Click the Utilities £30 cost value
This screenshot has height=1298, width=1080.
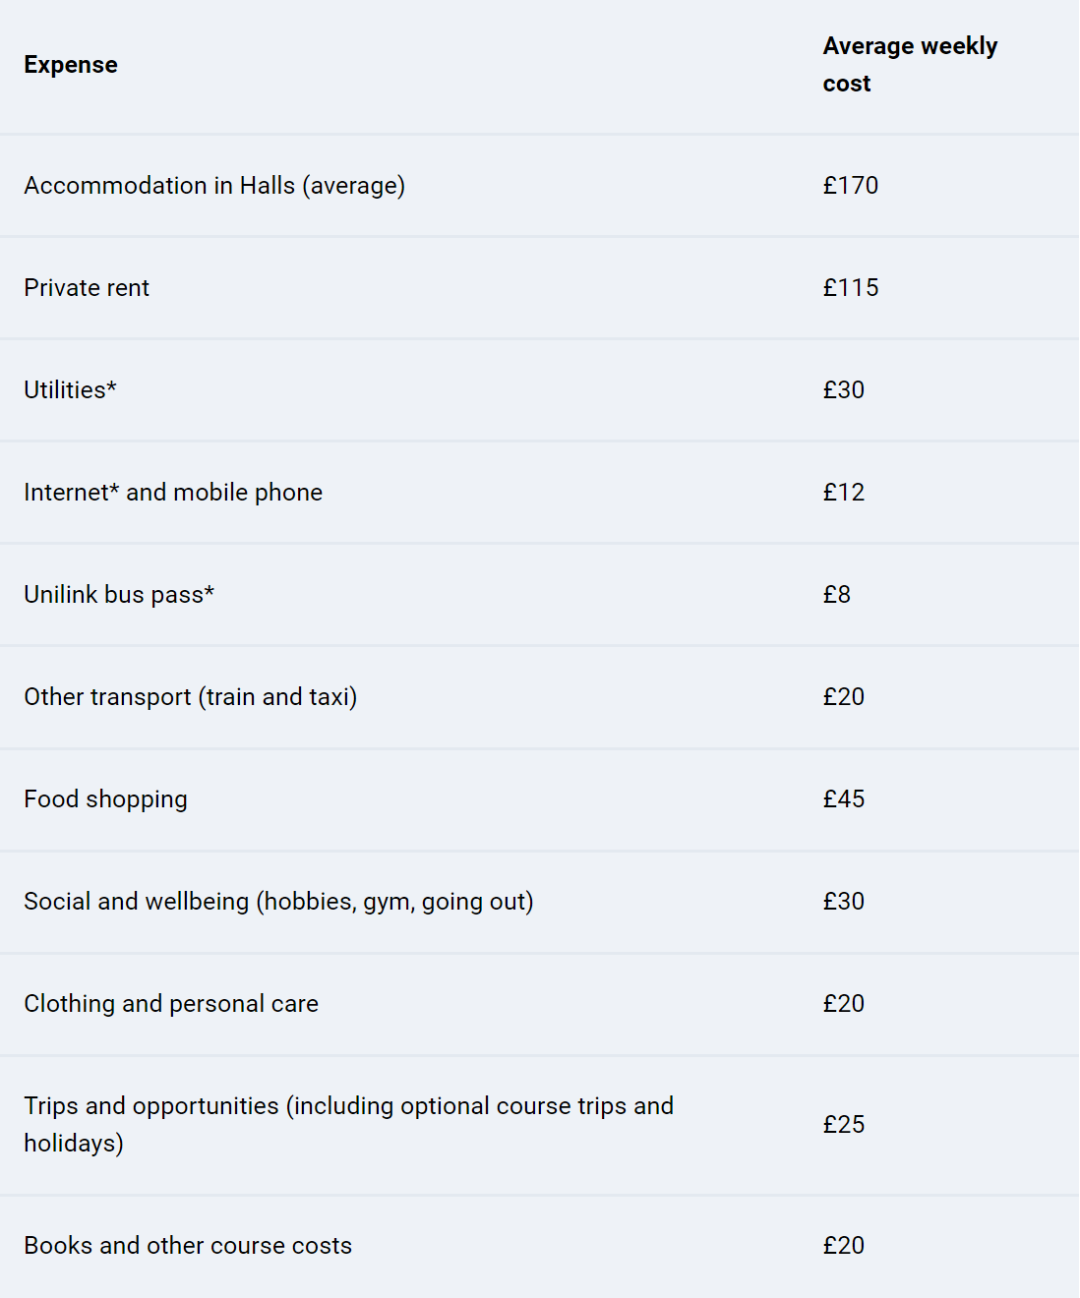(843, 390)
